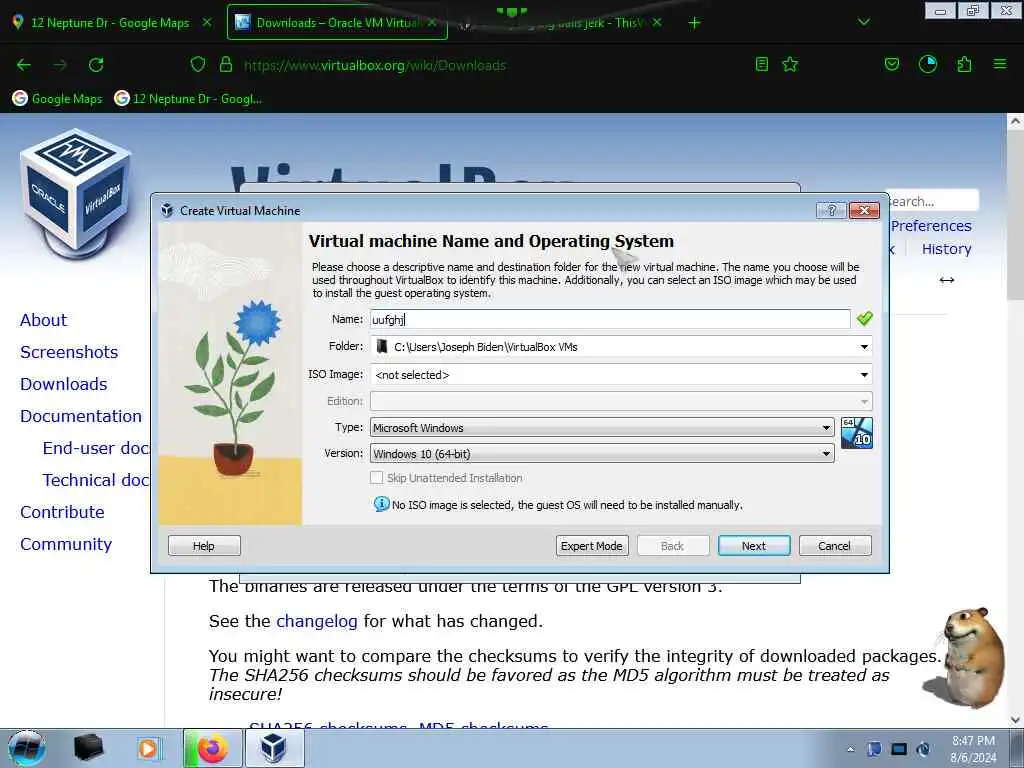Image resolution: width=1024 pixels, height=768 pixels.
Task: Click the Technical docs sidebar link
Action: point(96,480)
